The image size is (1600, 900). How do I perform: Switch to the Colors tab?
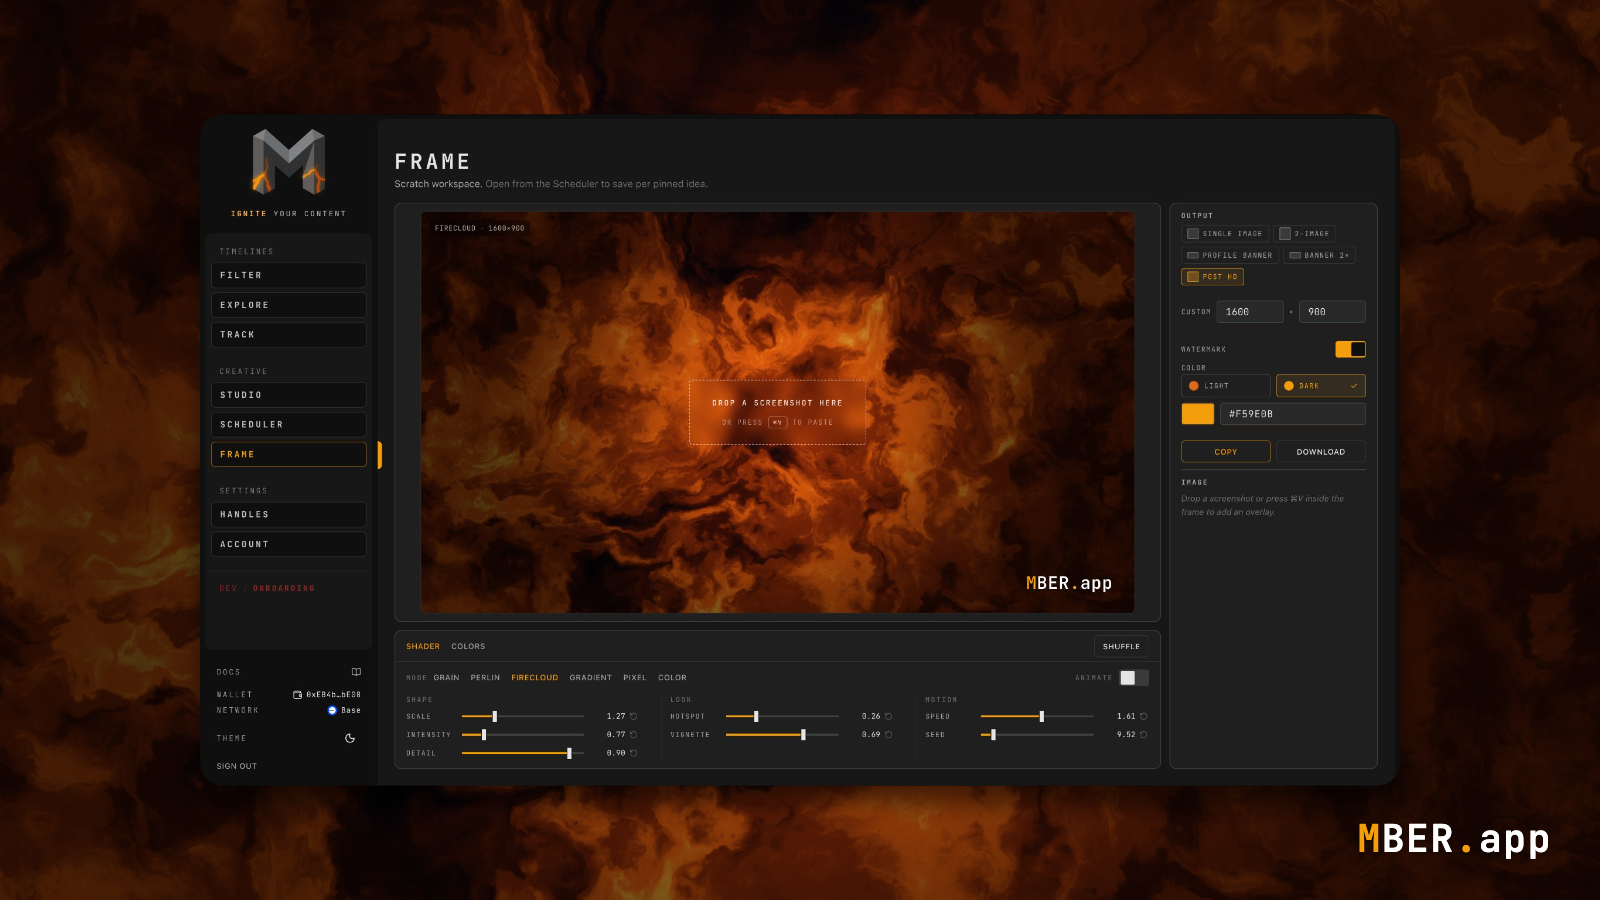tap(468, 646)
